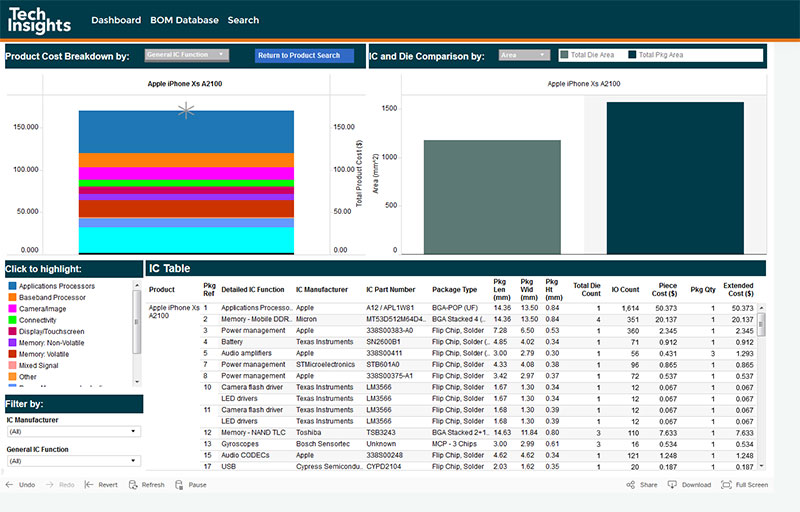Screen dimensions: 800x512
Task: Click the Undo arrow icon
Action: 10,484
